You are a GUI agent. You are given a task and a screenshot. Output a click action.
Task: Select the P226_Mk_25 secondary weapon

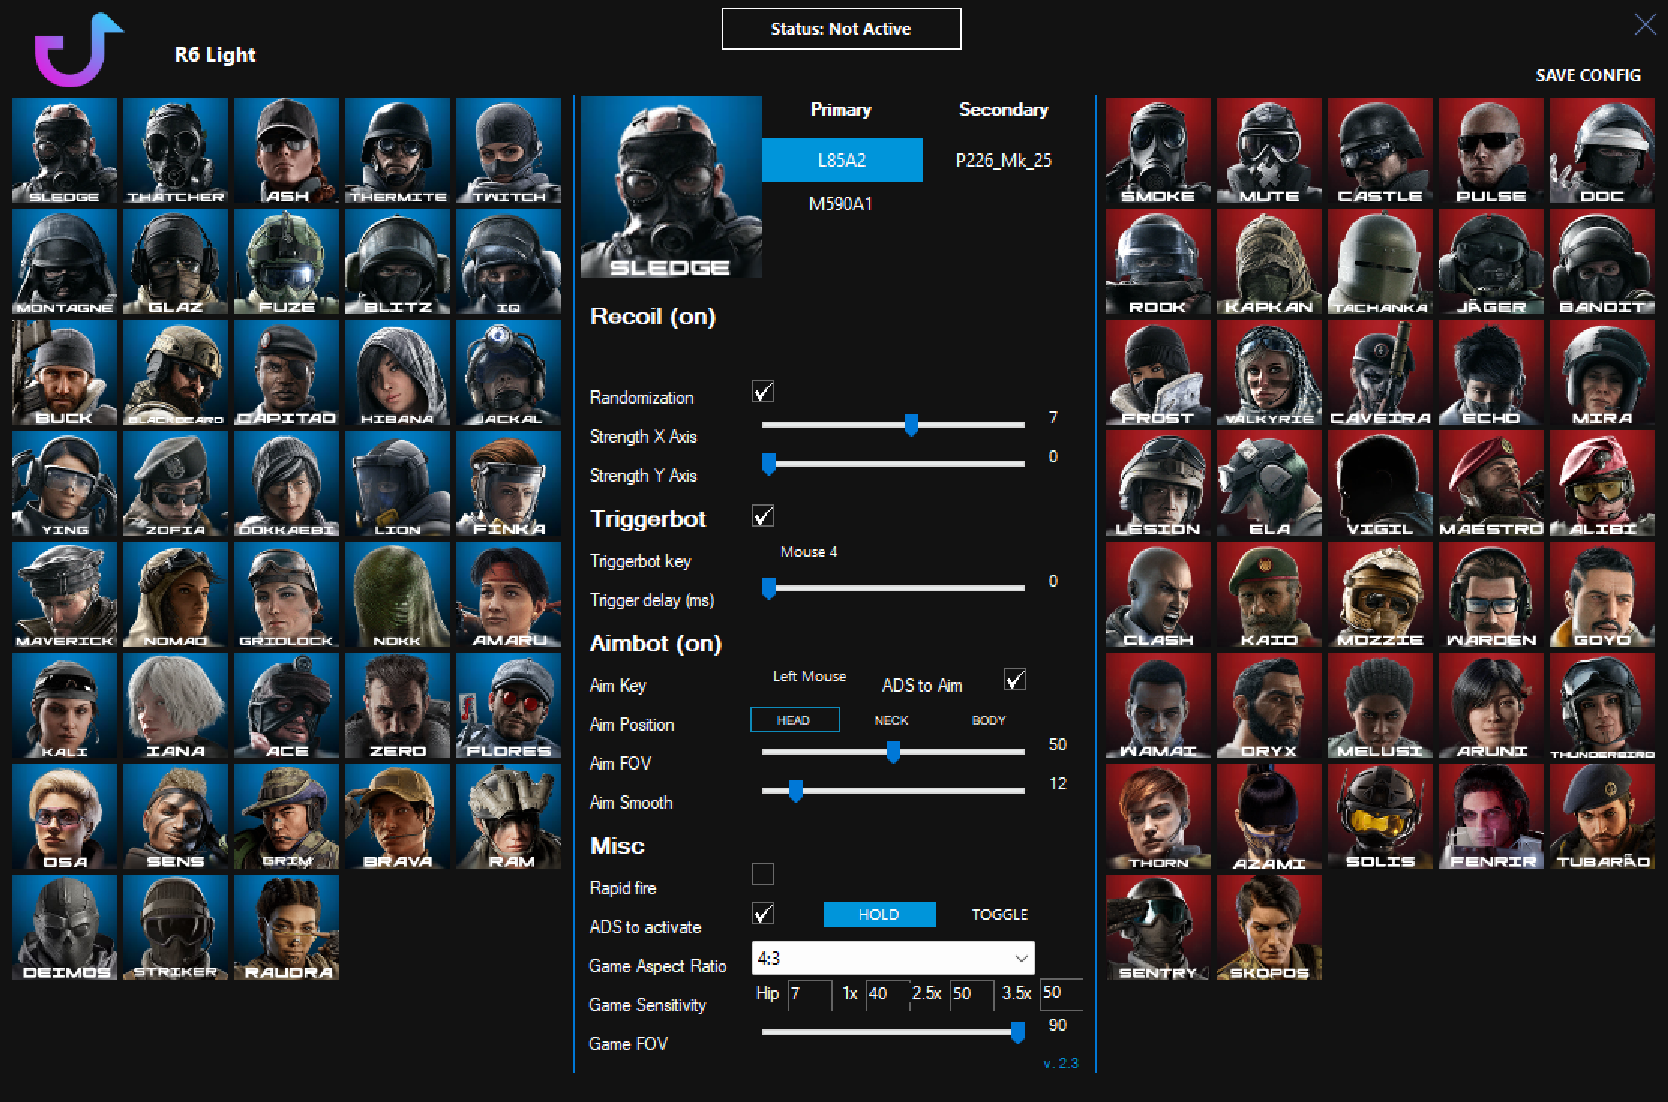click(1004, 160)
